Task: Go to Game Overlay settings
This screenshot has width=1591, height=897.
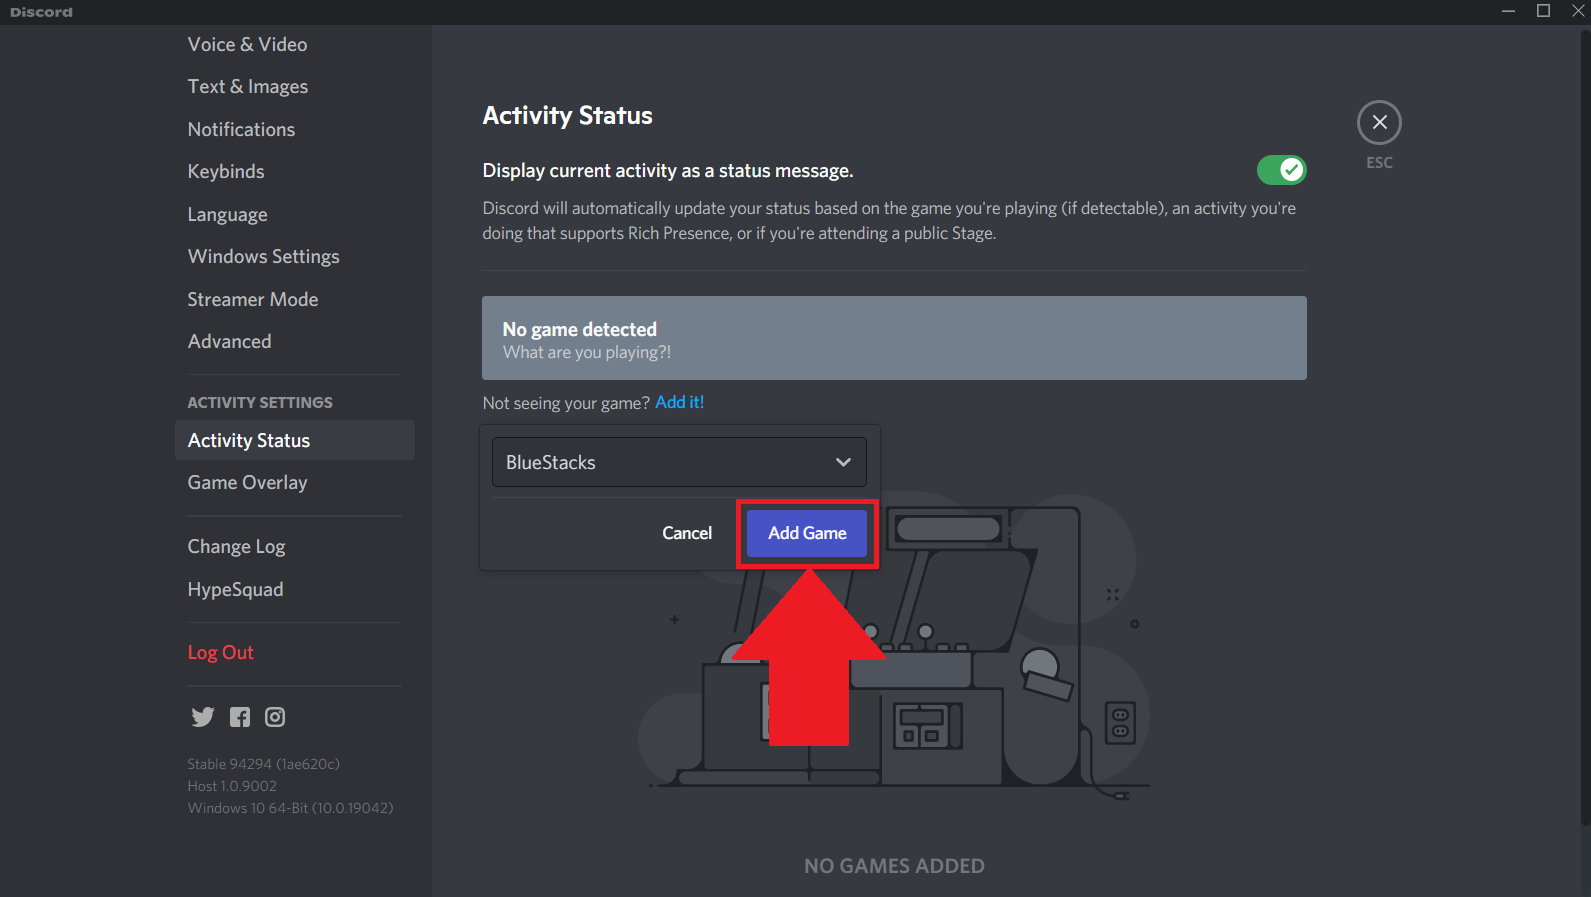Action: coord(247,483)
